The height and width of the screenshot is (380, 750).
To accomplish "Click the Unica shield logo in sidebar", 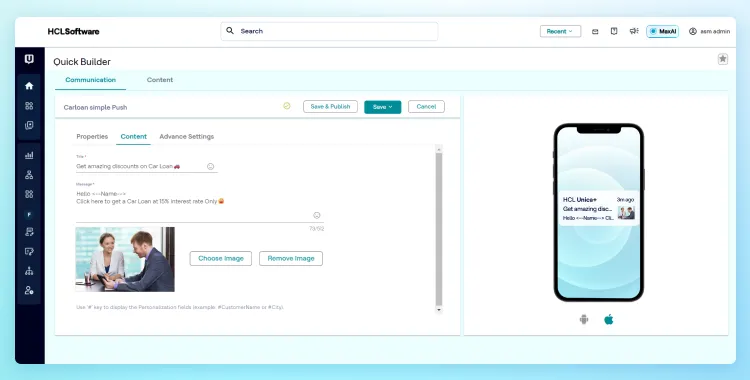I will point(29,59).
